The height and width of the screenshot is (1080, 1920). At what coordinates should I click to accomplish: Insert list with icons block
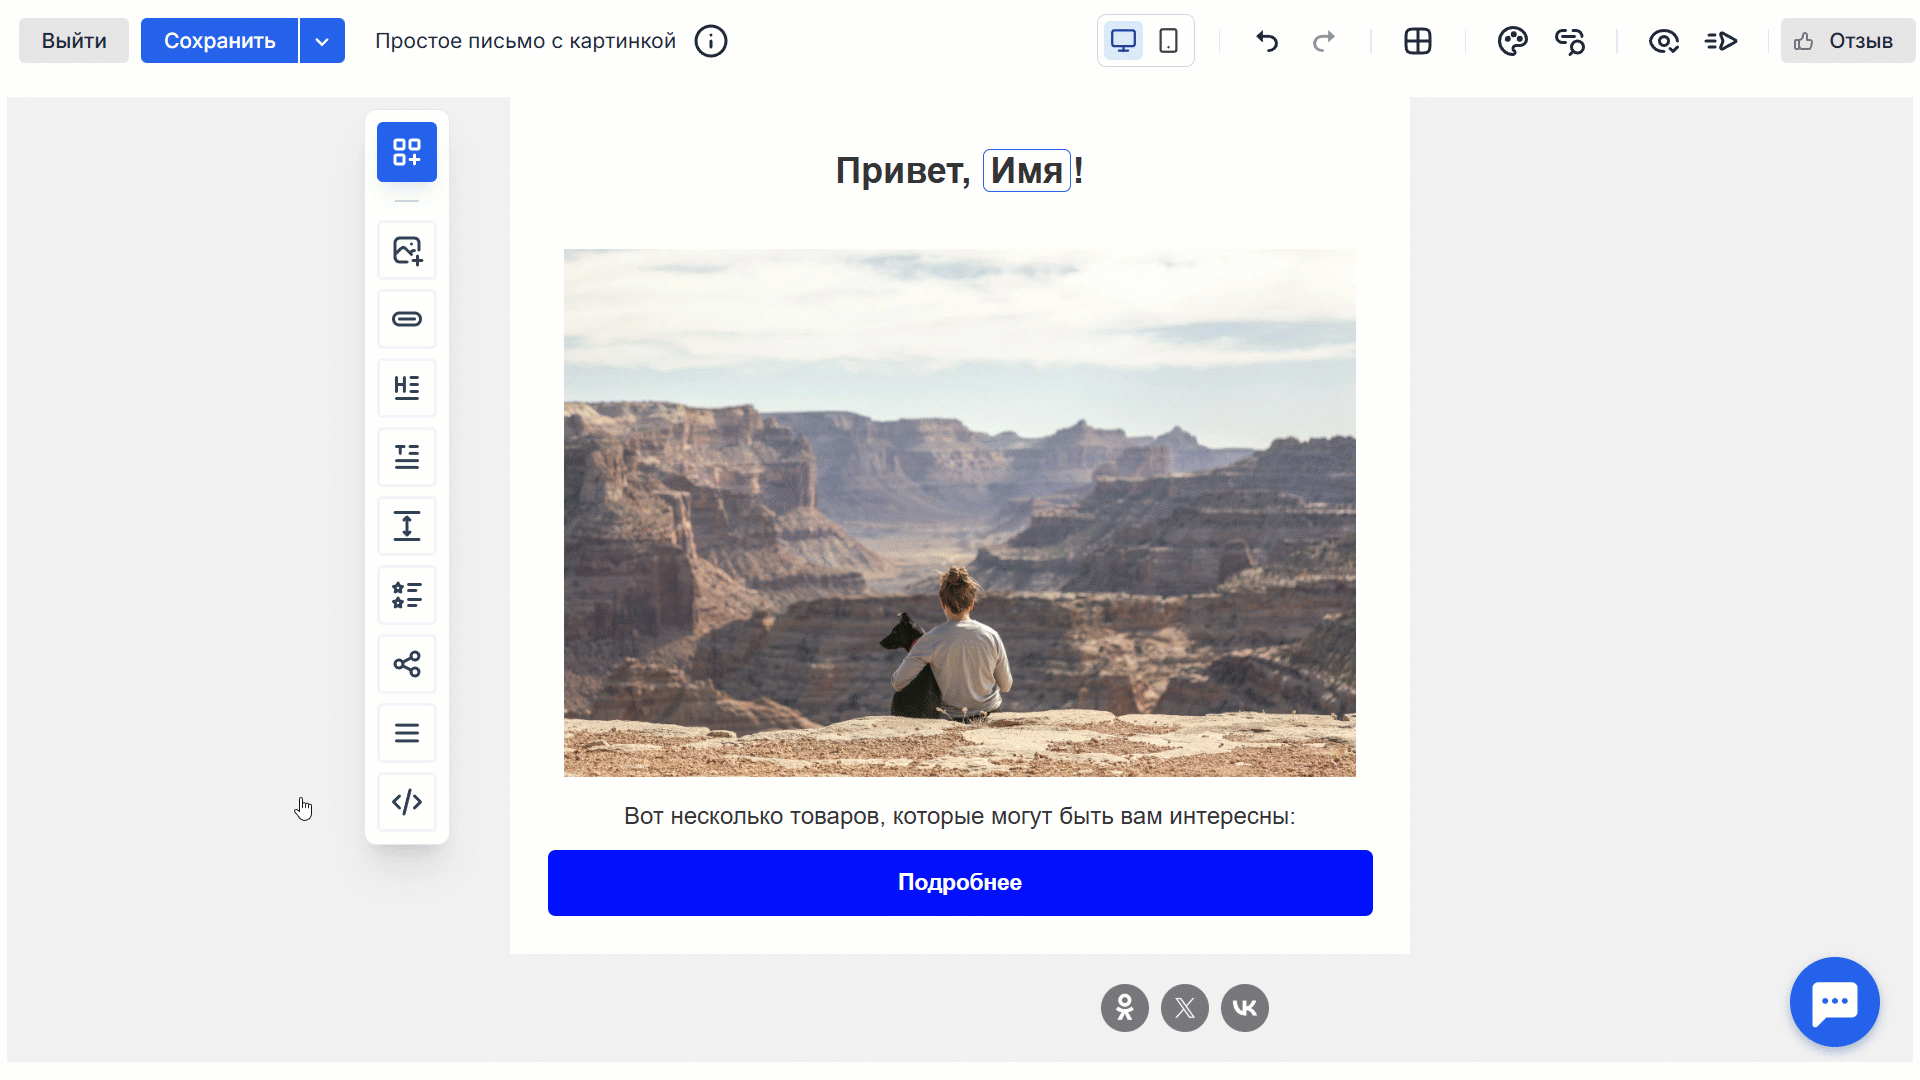coord(406,595)
